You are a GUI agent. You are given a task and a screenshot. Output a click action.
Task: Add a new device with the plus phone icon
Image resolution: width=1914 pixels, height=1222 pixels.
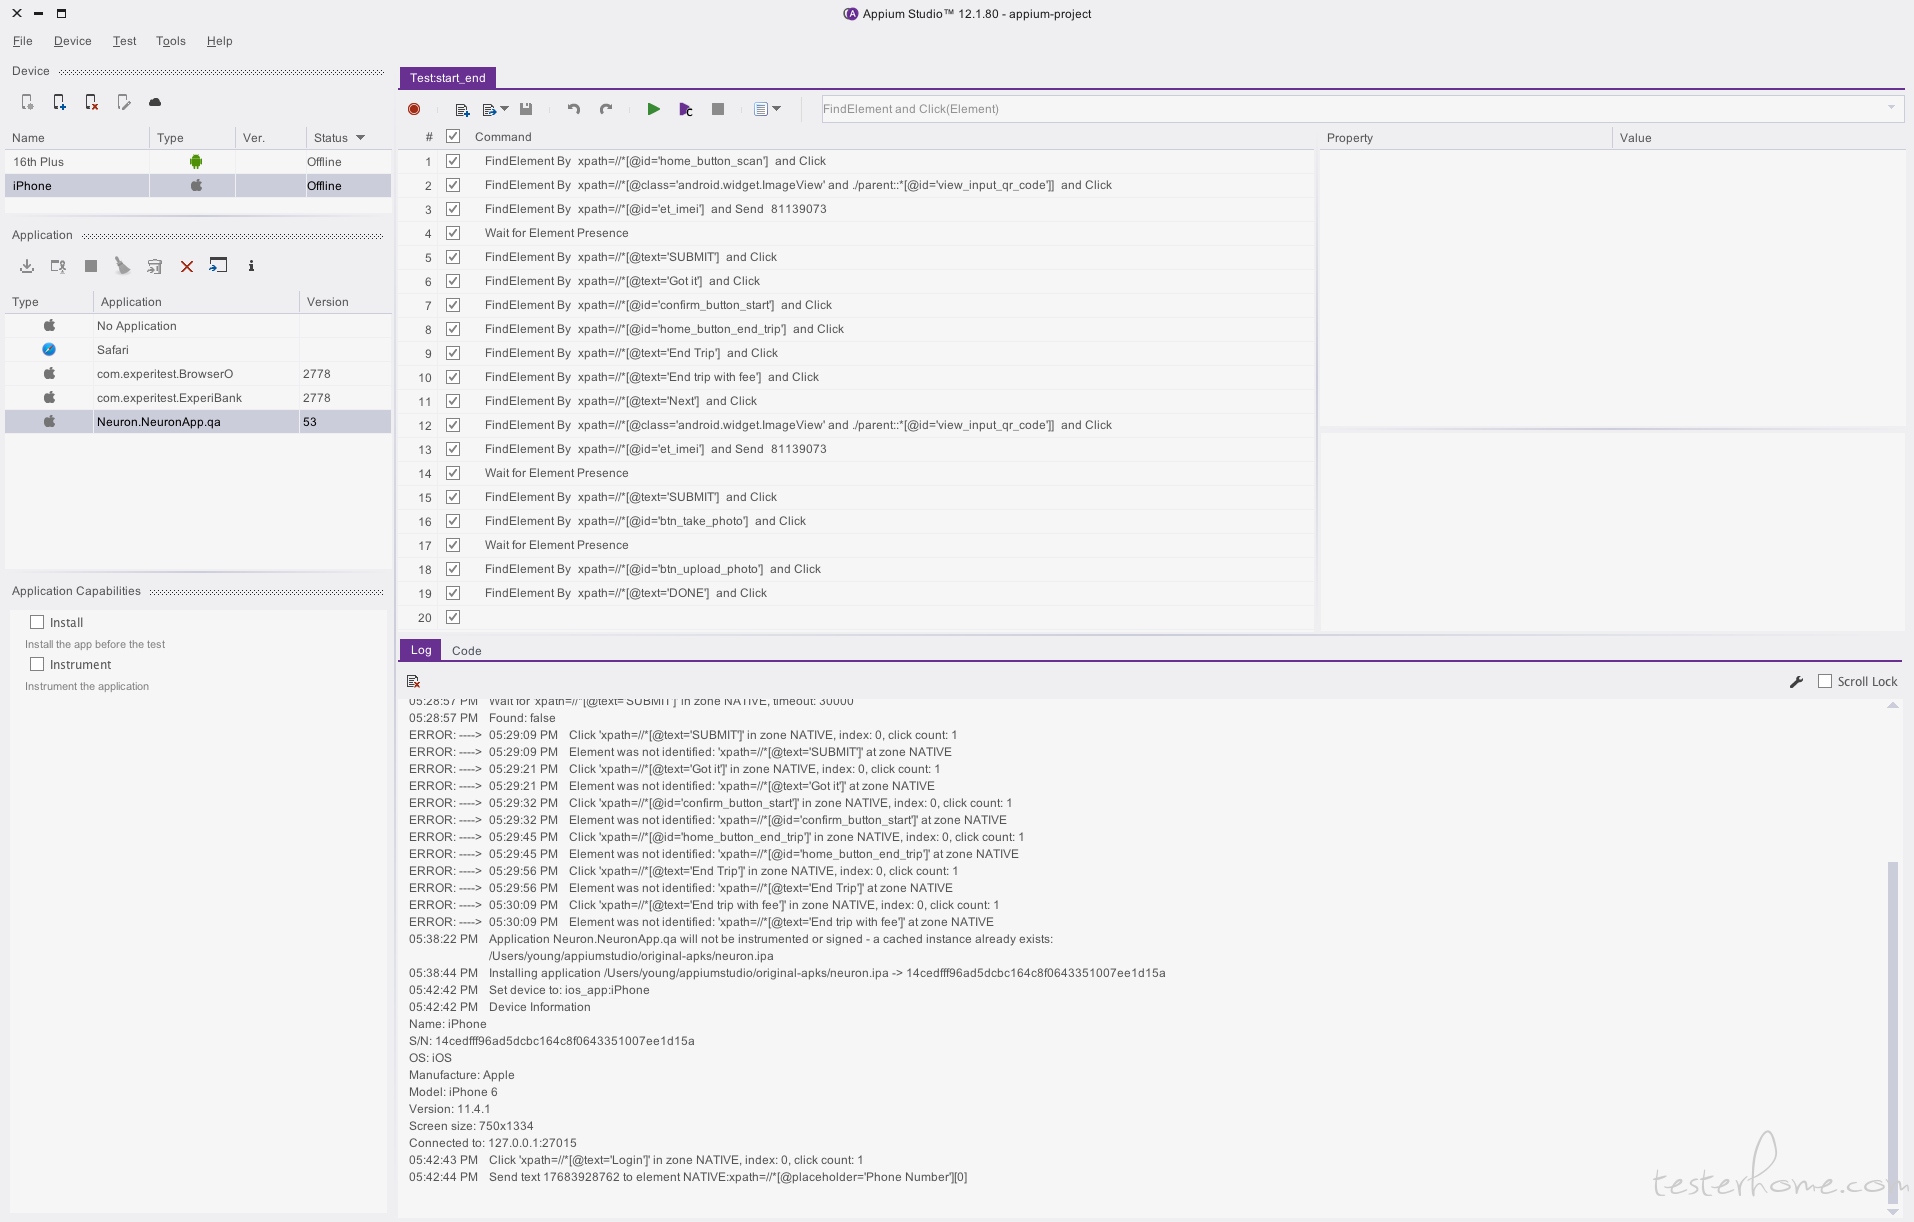tap(59, 102)
